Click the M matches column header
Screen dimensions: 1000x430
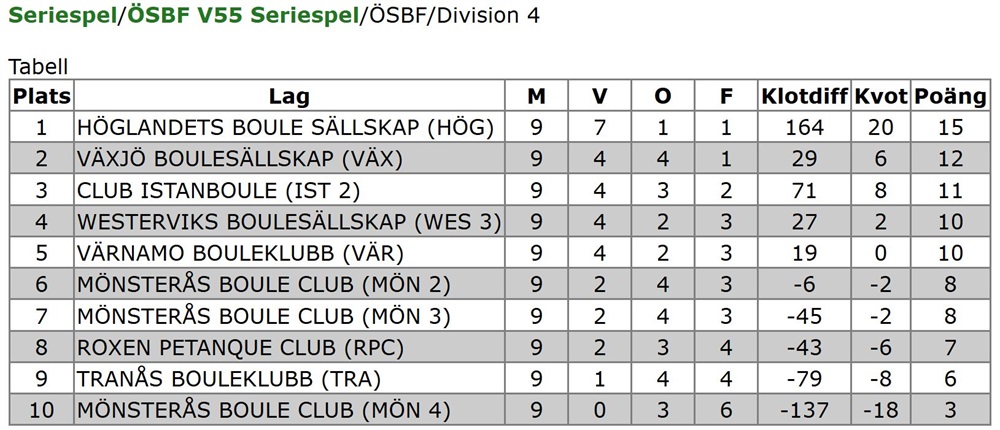coord(537,96)
